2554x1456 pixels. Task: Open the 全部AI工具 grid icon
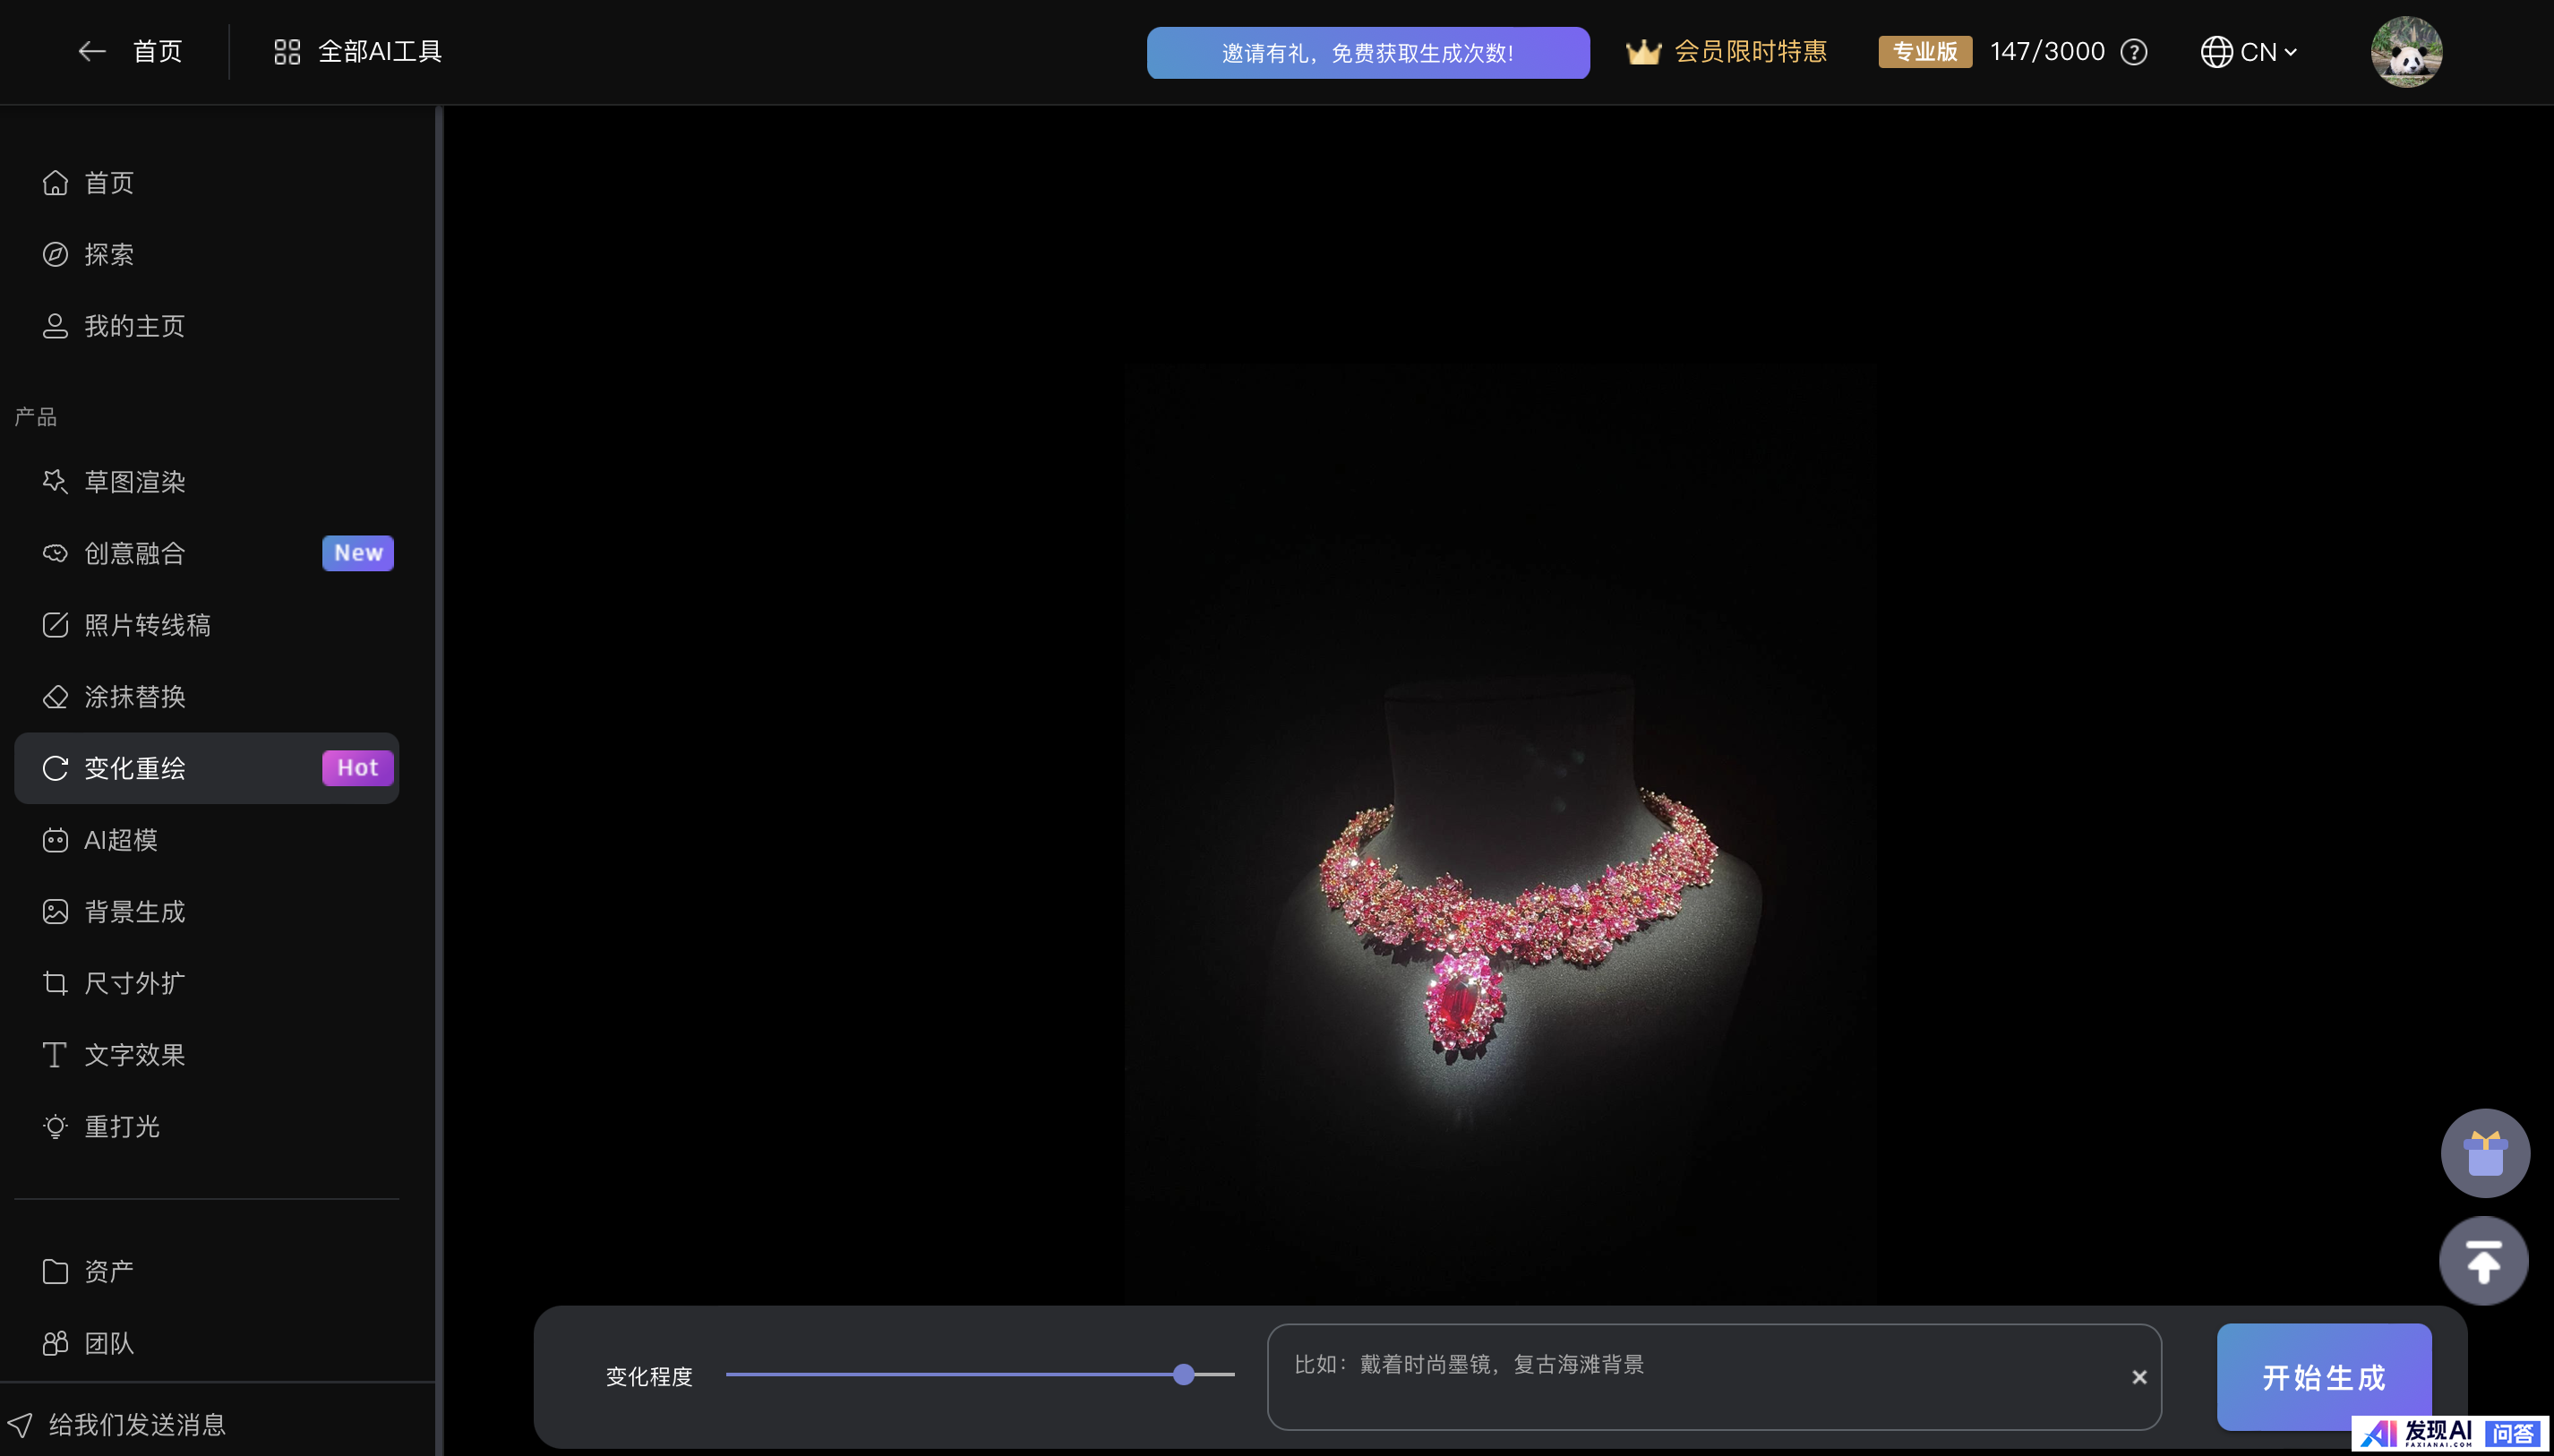(287, 52)
